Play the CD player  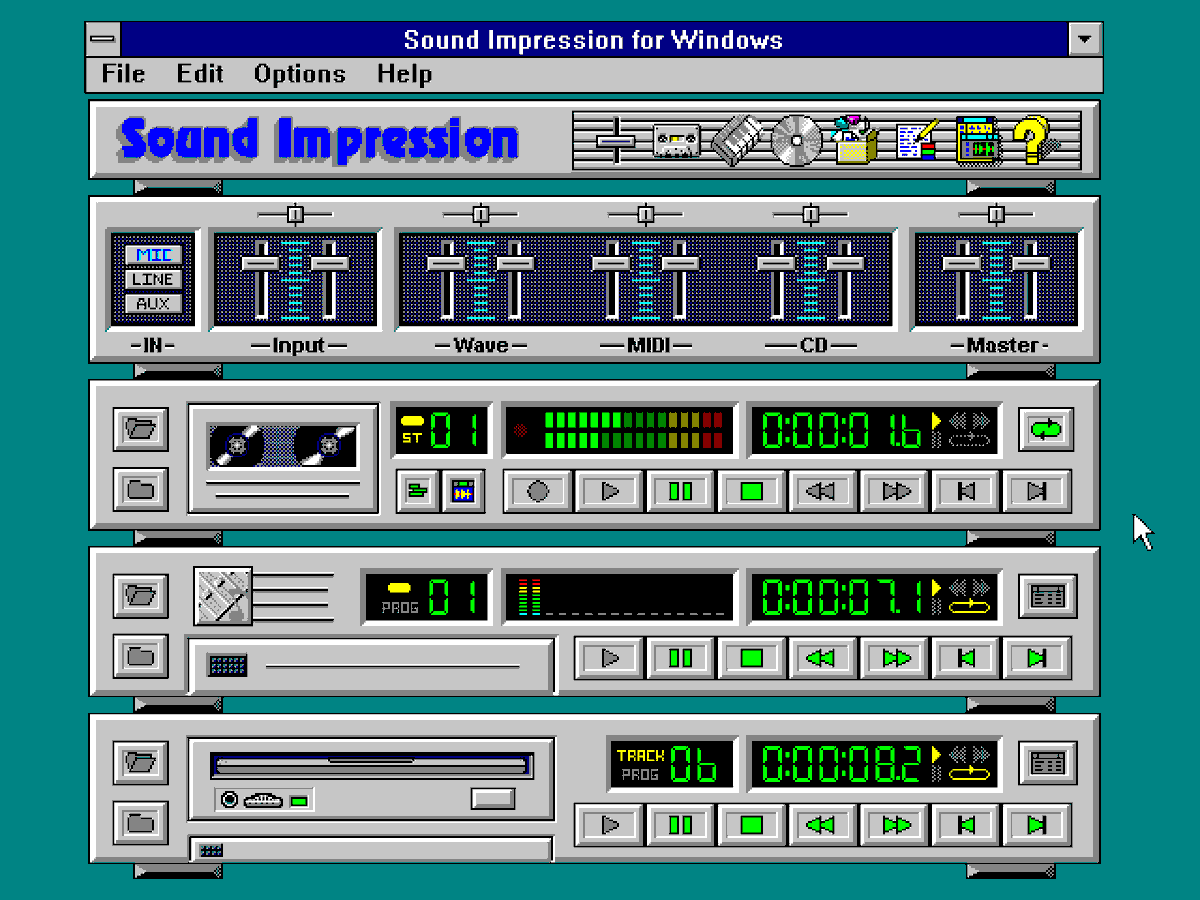tap(610, 825)
